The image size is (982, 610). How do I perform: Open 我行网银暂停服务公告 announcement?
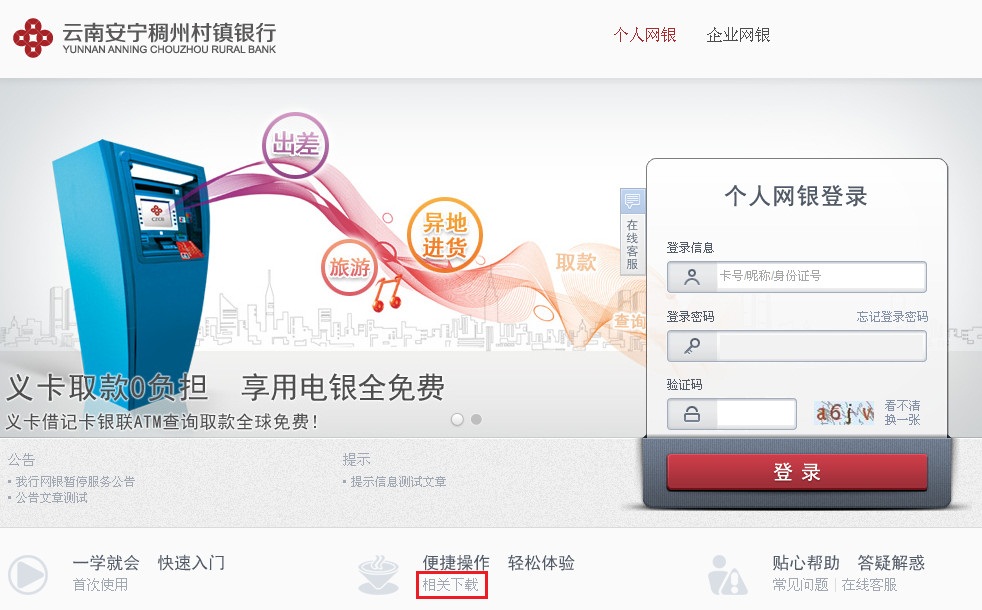(x=75, y=482)
